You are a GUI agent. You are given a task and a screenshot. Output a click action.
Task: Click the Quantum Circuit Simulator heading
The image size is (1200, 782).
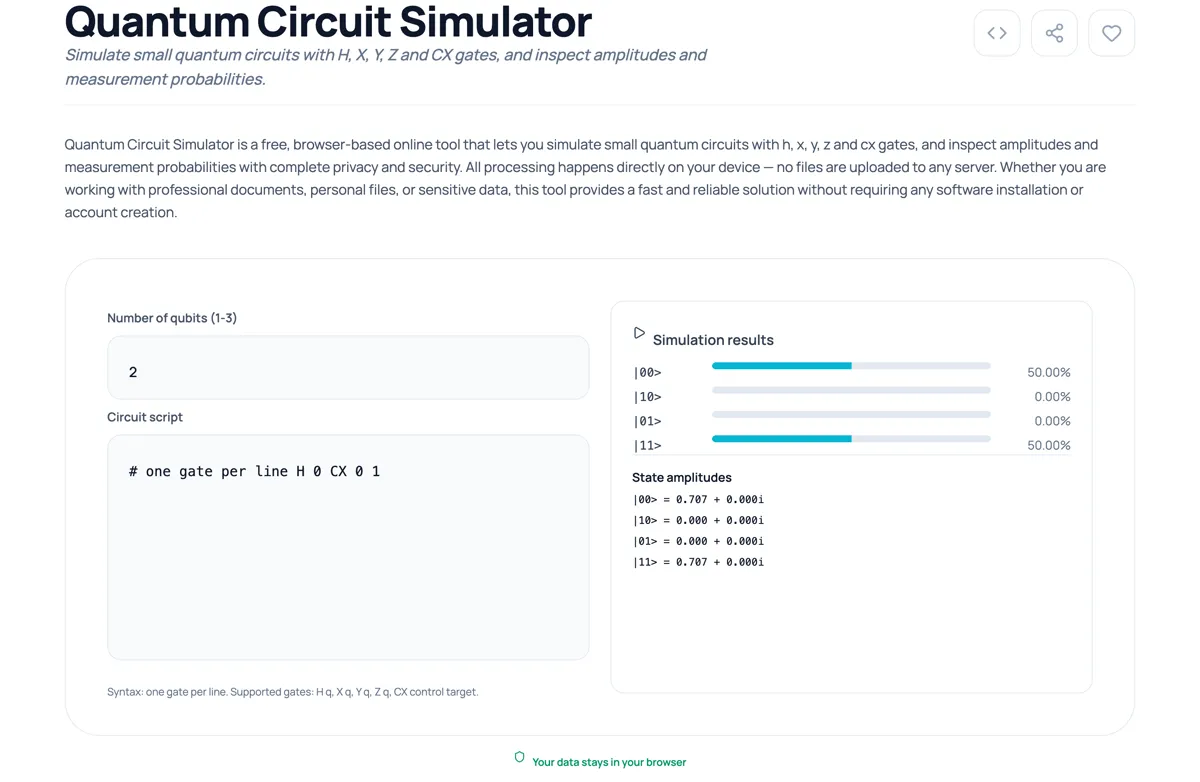click(x=326, y=21)
